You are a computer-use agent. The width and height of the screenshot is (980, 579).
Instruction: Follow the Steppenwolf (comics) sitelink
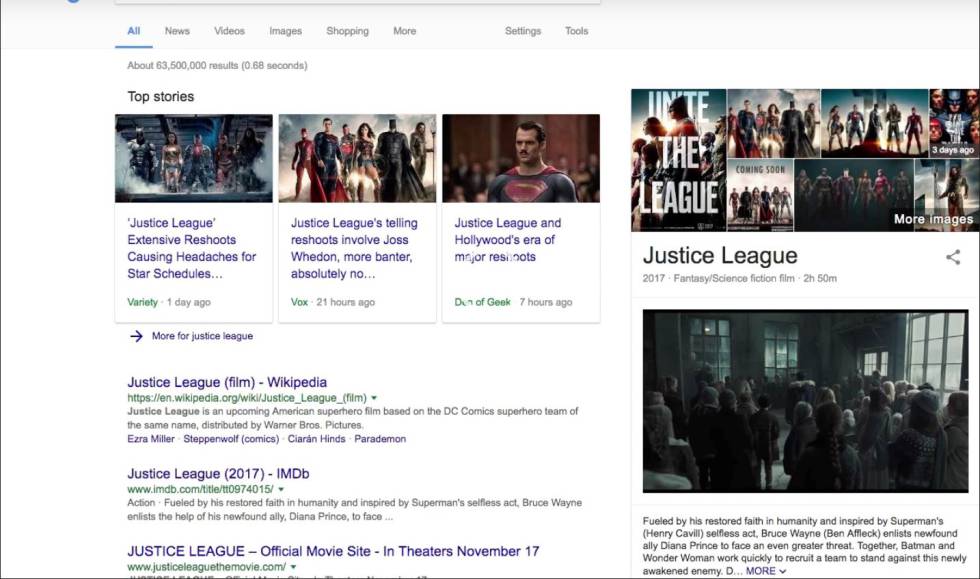(231, 439)
